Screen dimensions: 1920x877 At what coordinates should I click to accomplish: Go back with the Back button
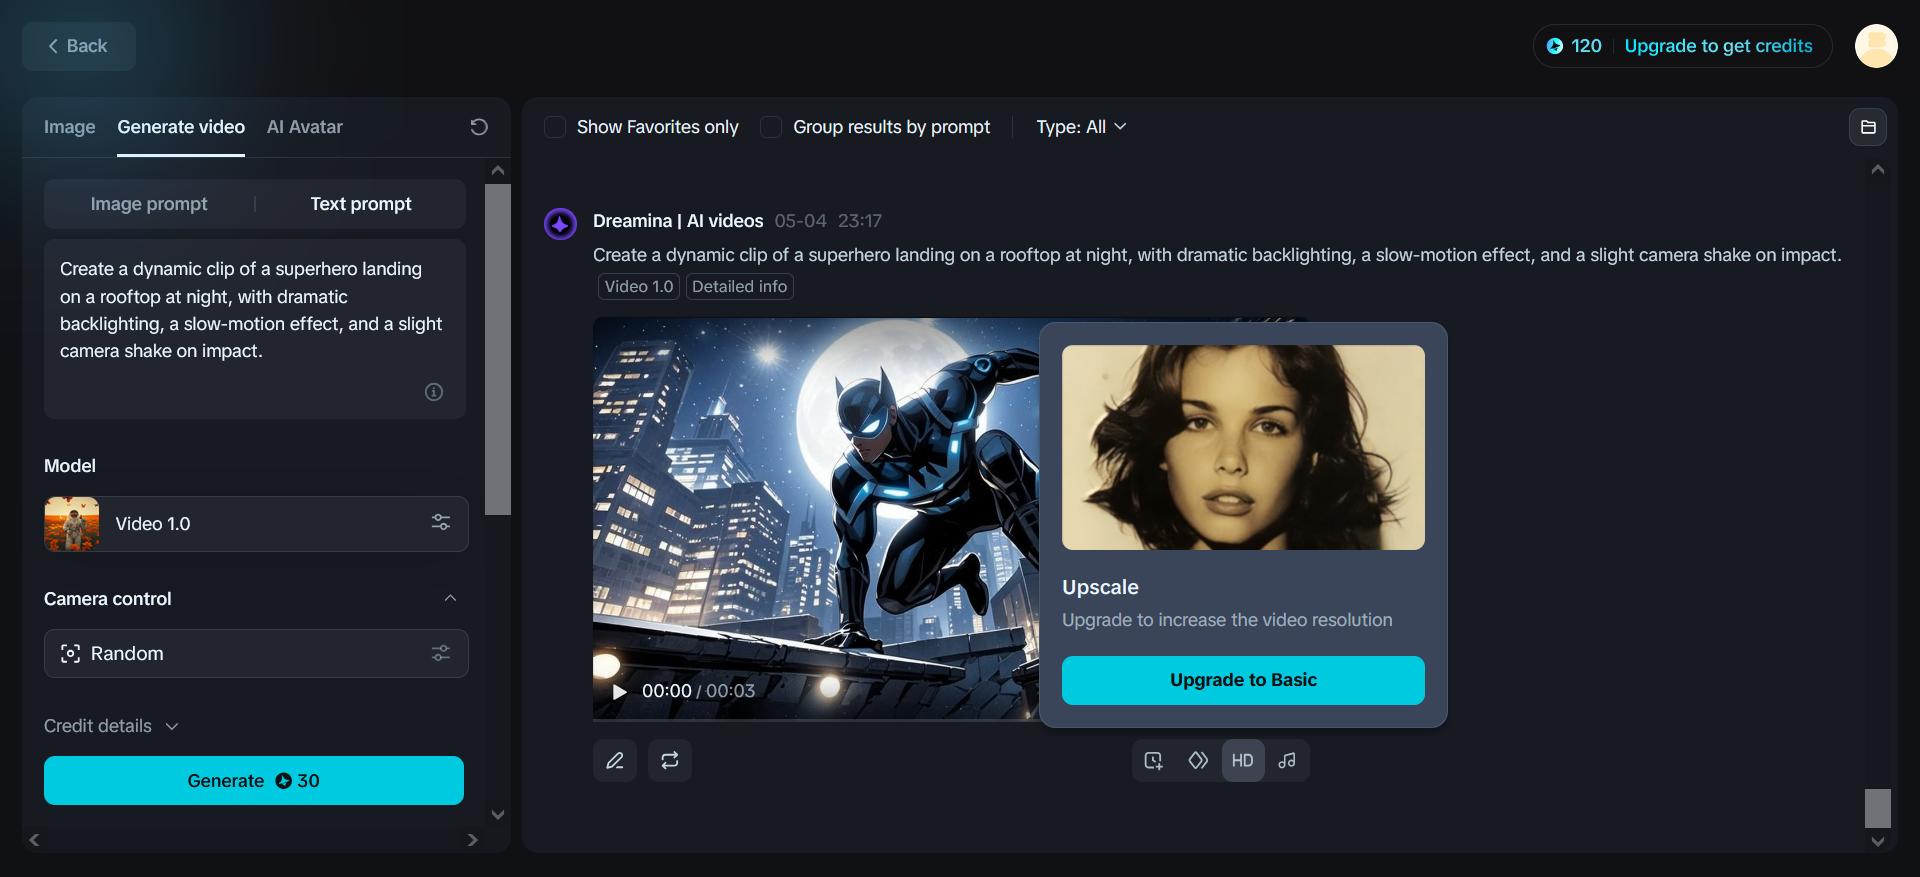79,46
